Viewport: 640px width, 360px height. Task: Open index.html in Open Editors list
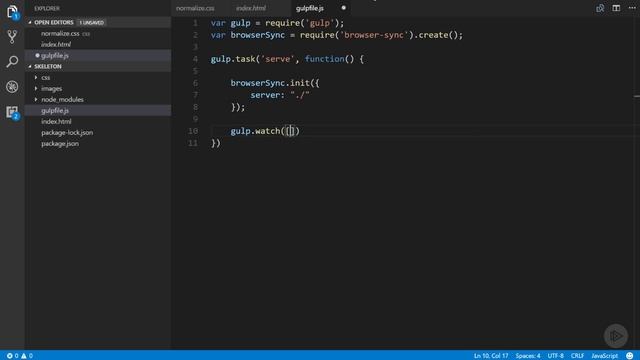tap(98, 44)
